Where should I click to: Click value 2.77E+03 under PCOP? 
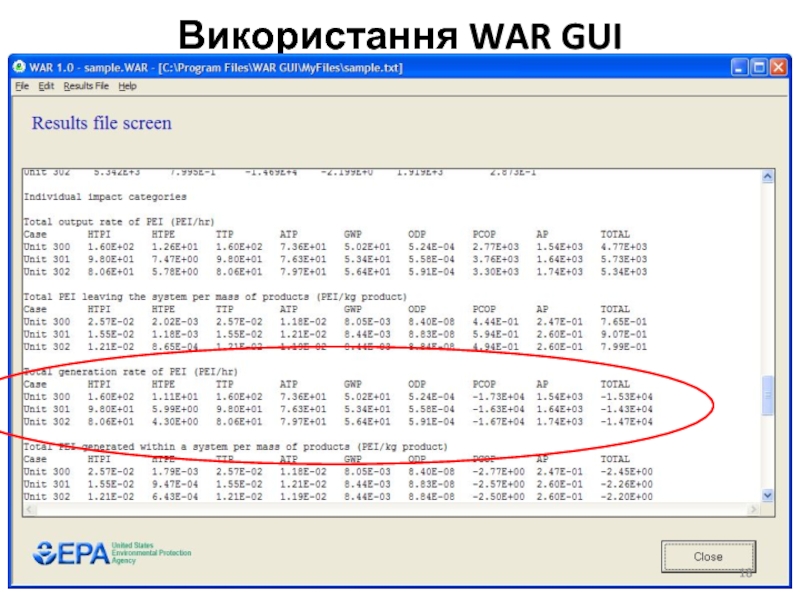pos(495,247)
